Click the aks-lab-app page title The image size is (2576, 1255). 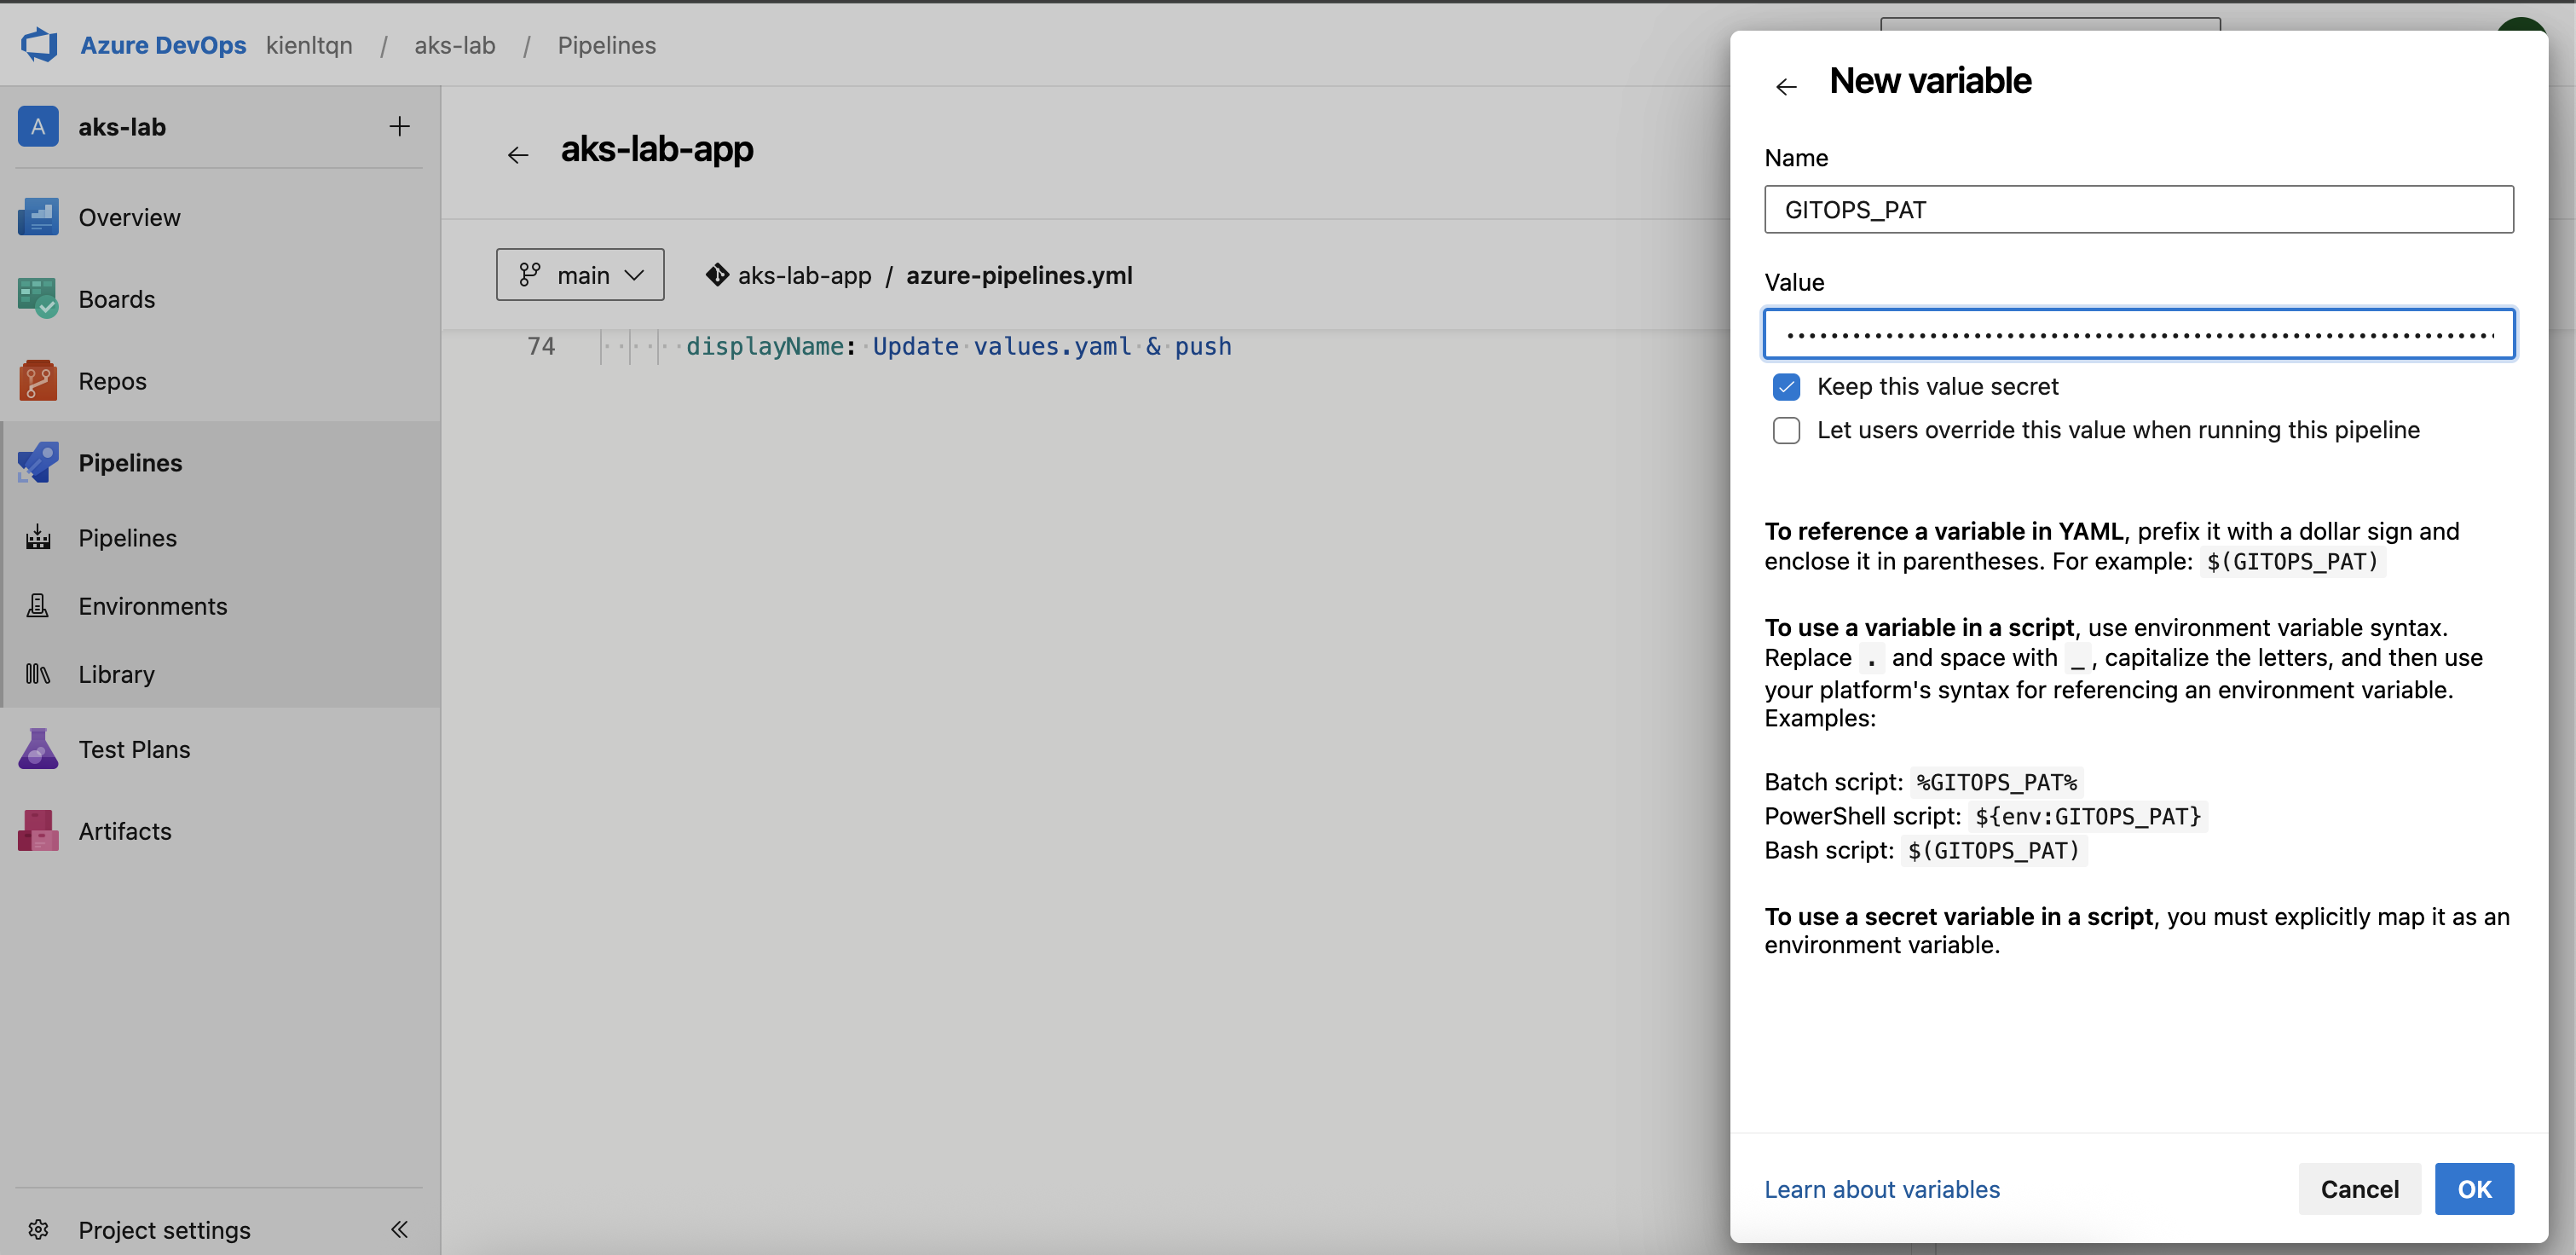pos(657,149)
